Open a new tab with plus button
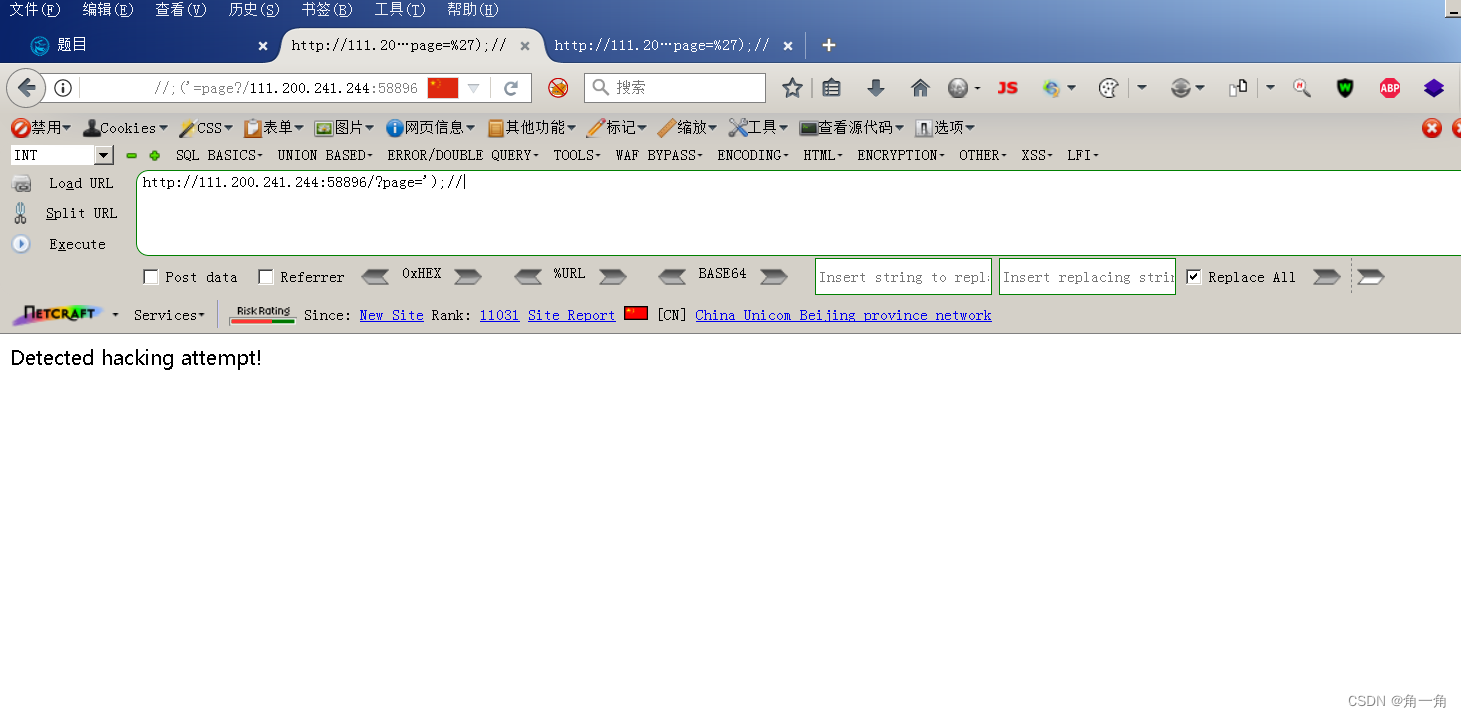The image size is (1461, 717). point(828,45)
